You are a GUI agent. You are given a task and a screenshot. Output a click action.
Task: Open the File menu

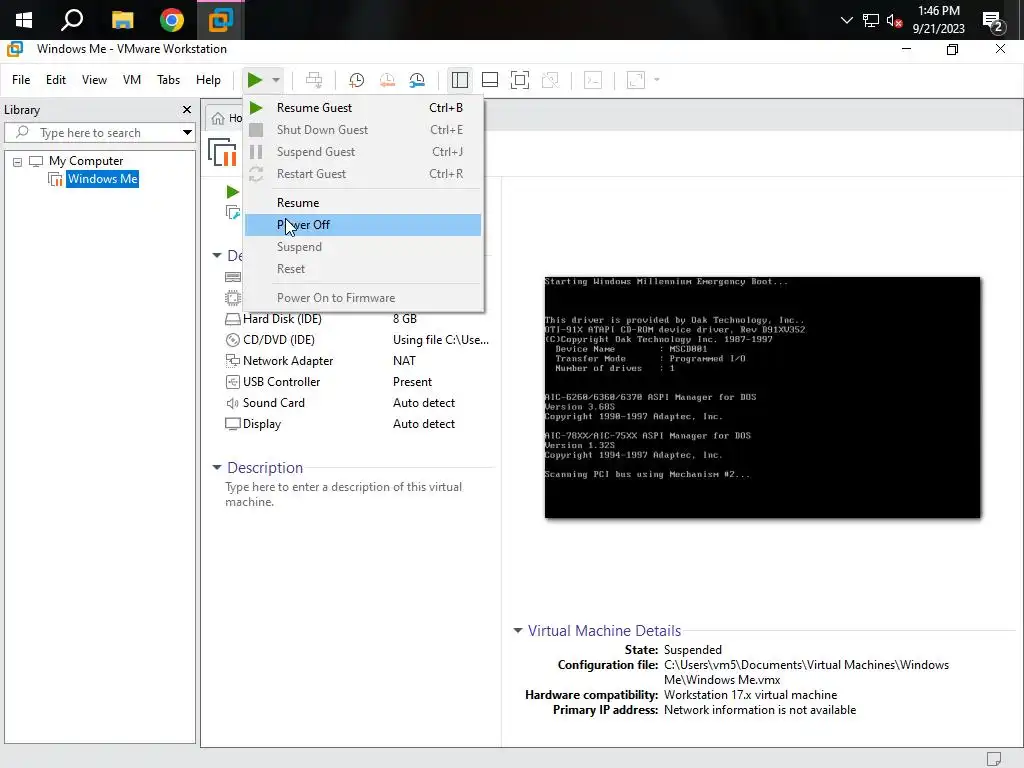[21, 80]
